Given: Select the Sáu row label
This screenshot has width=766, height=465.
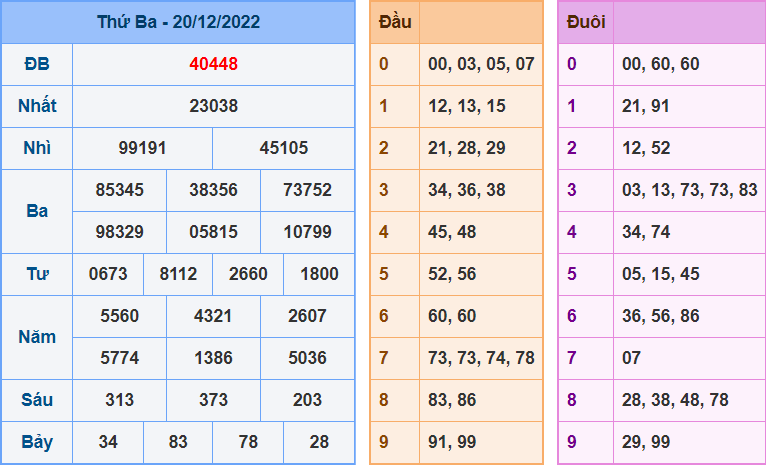Looking at the screenshot, I should (37, 400).
